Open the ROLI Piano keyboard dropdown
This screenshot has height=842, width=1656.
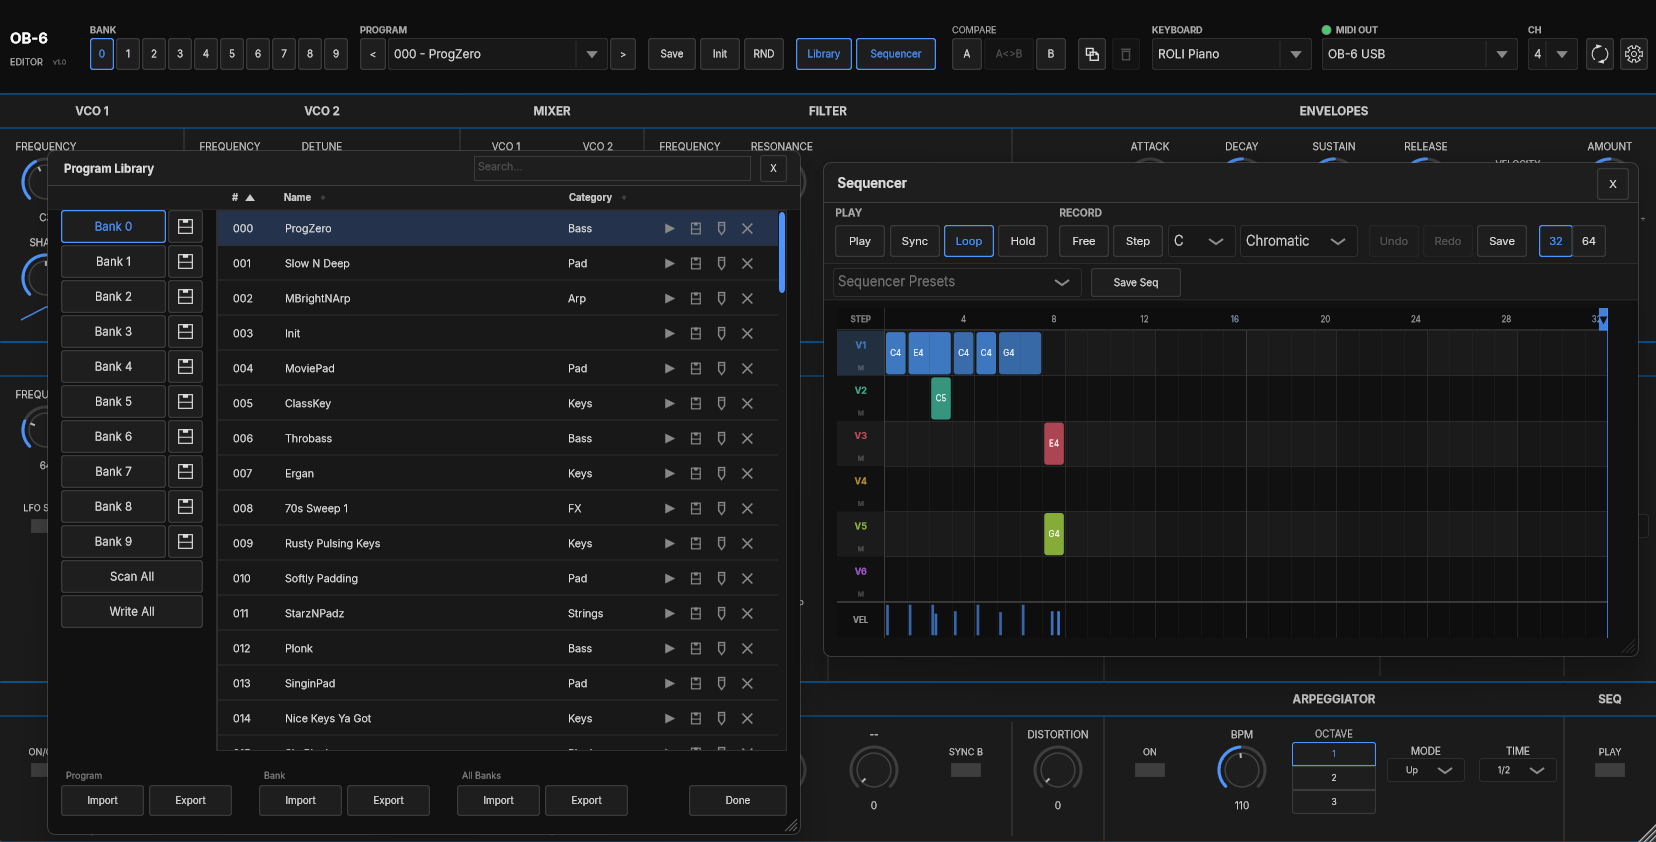(x=1231, y=54)
